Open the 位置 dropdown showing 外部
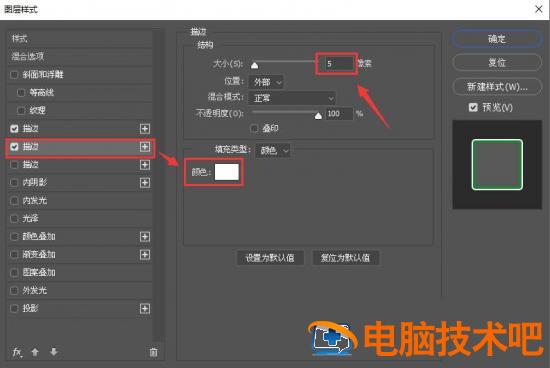Viewport: 550px width, 368px height. coord(266,82)
